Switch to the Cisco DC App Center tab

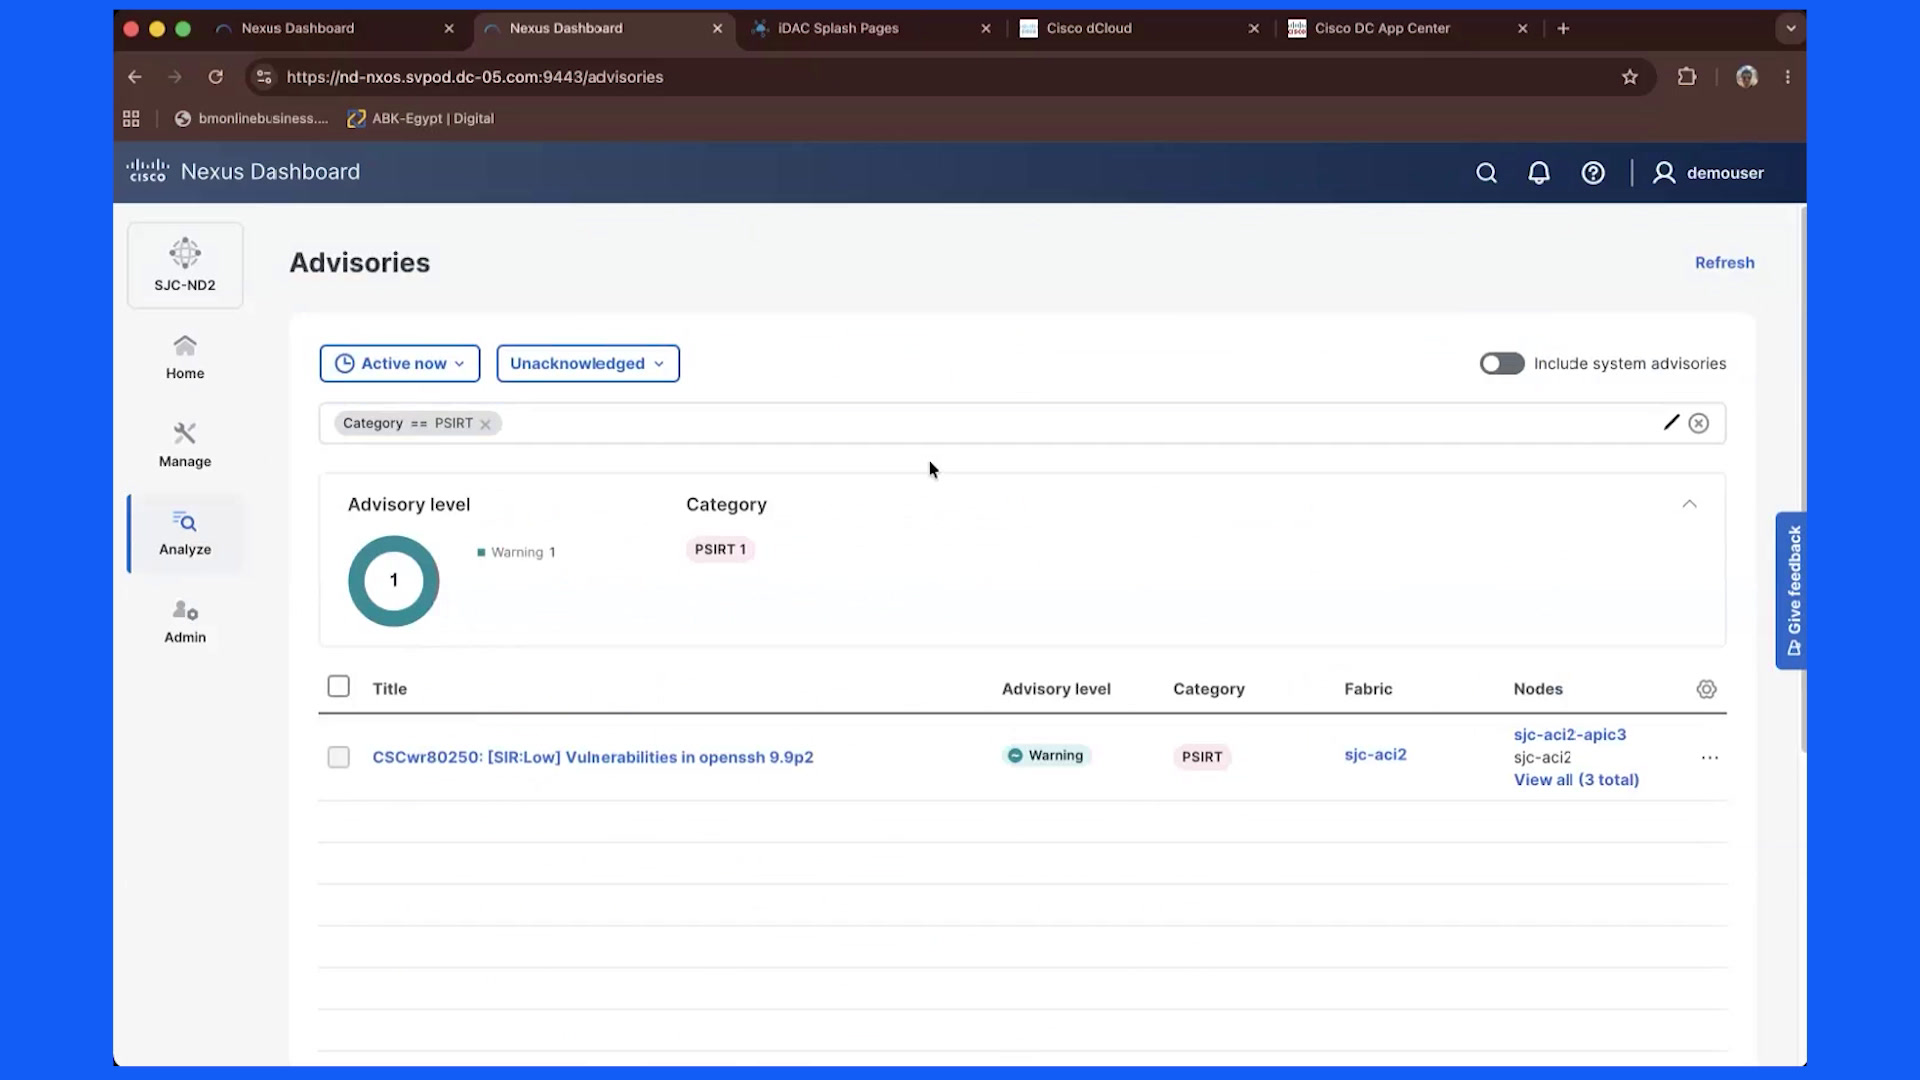tap(1406, 28)
